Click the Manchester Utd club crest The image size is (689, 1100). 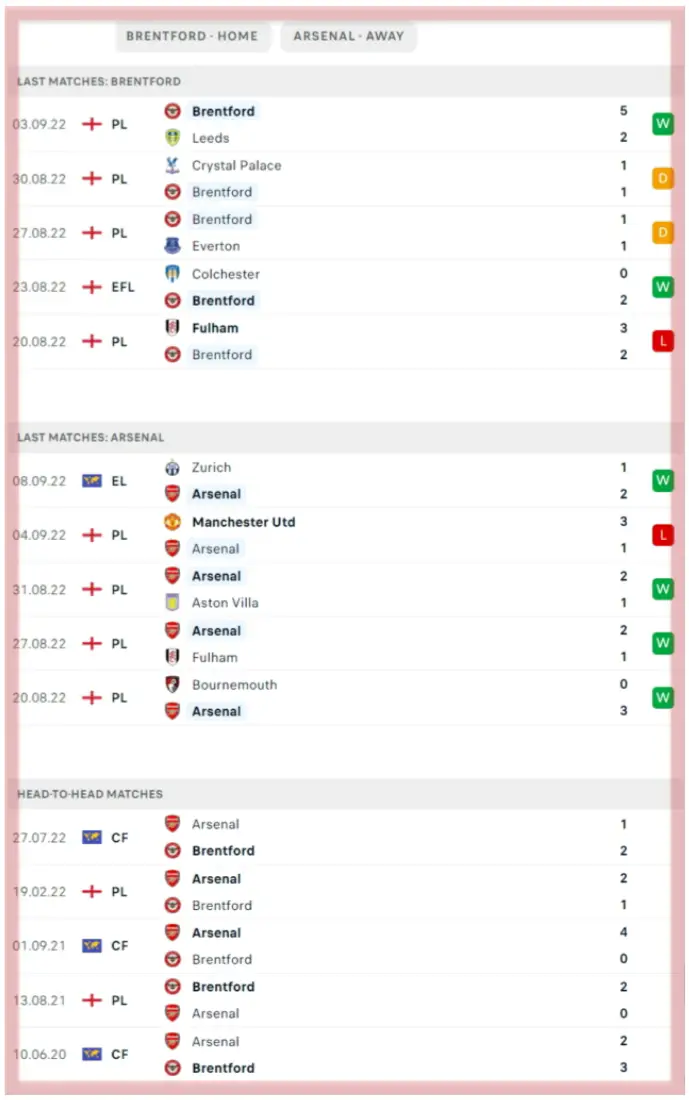pos(172,522)
